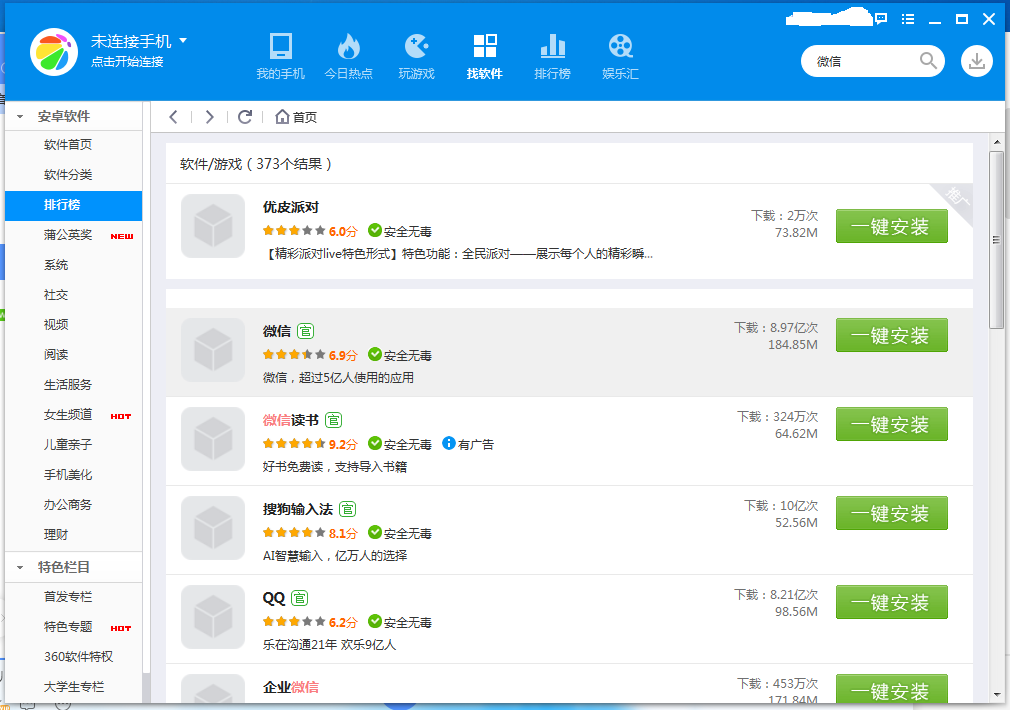Click official 官 badge next to 微信
The image size is (1010, 710).
pyautogui.click(x=305, y=331)
